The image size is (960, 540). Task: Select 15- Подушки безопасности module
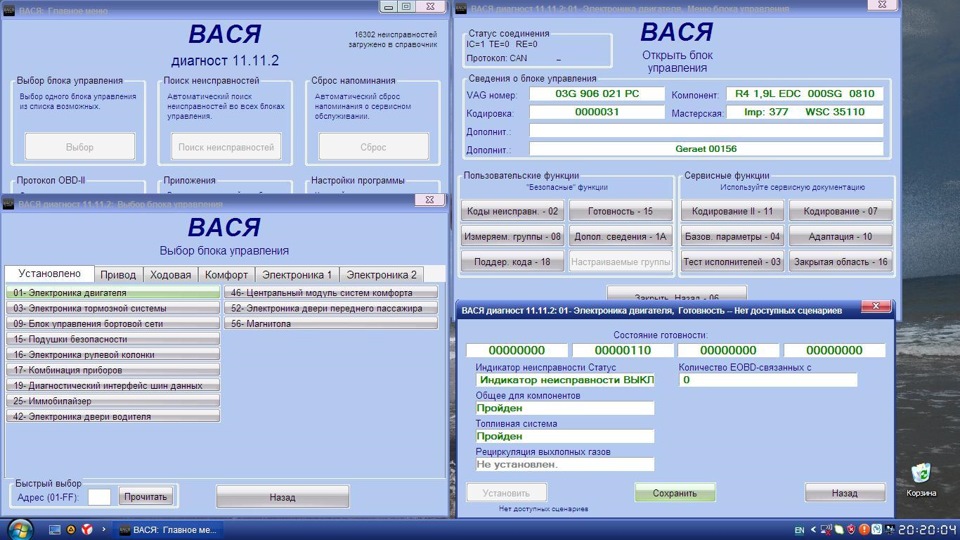pos(113,339)
